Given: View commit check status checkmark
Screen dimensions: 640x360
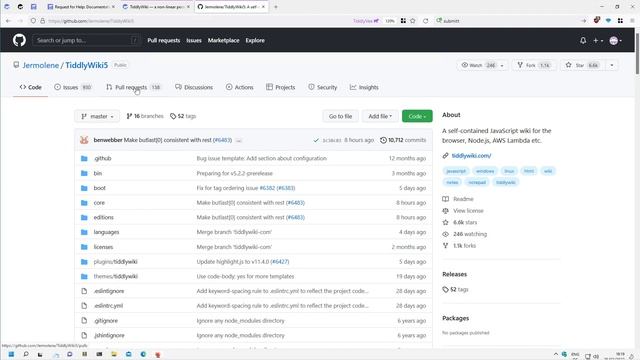Looking at the screenshot, I should (316, 140).
